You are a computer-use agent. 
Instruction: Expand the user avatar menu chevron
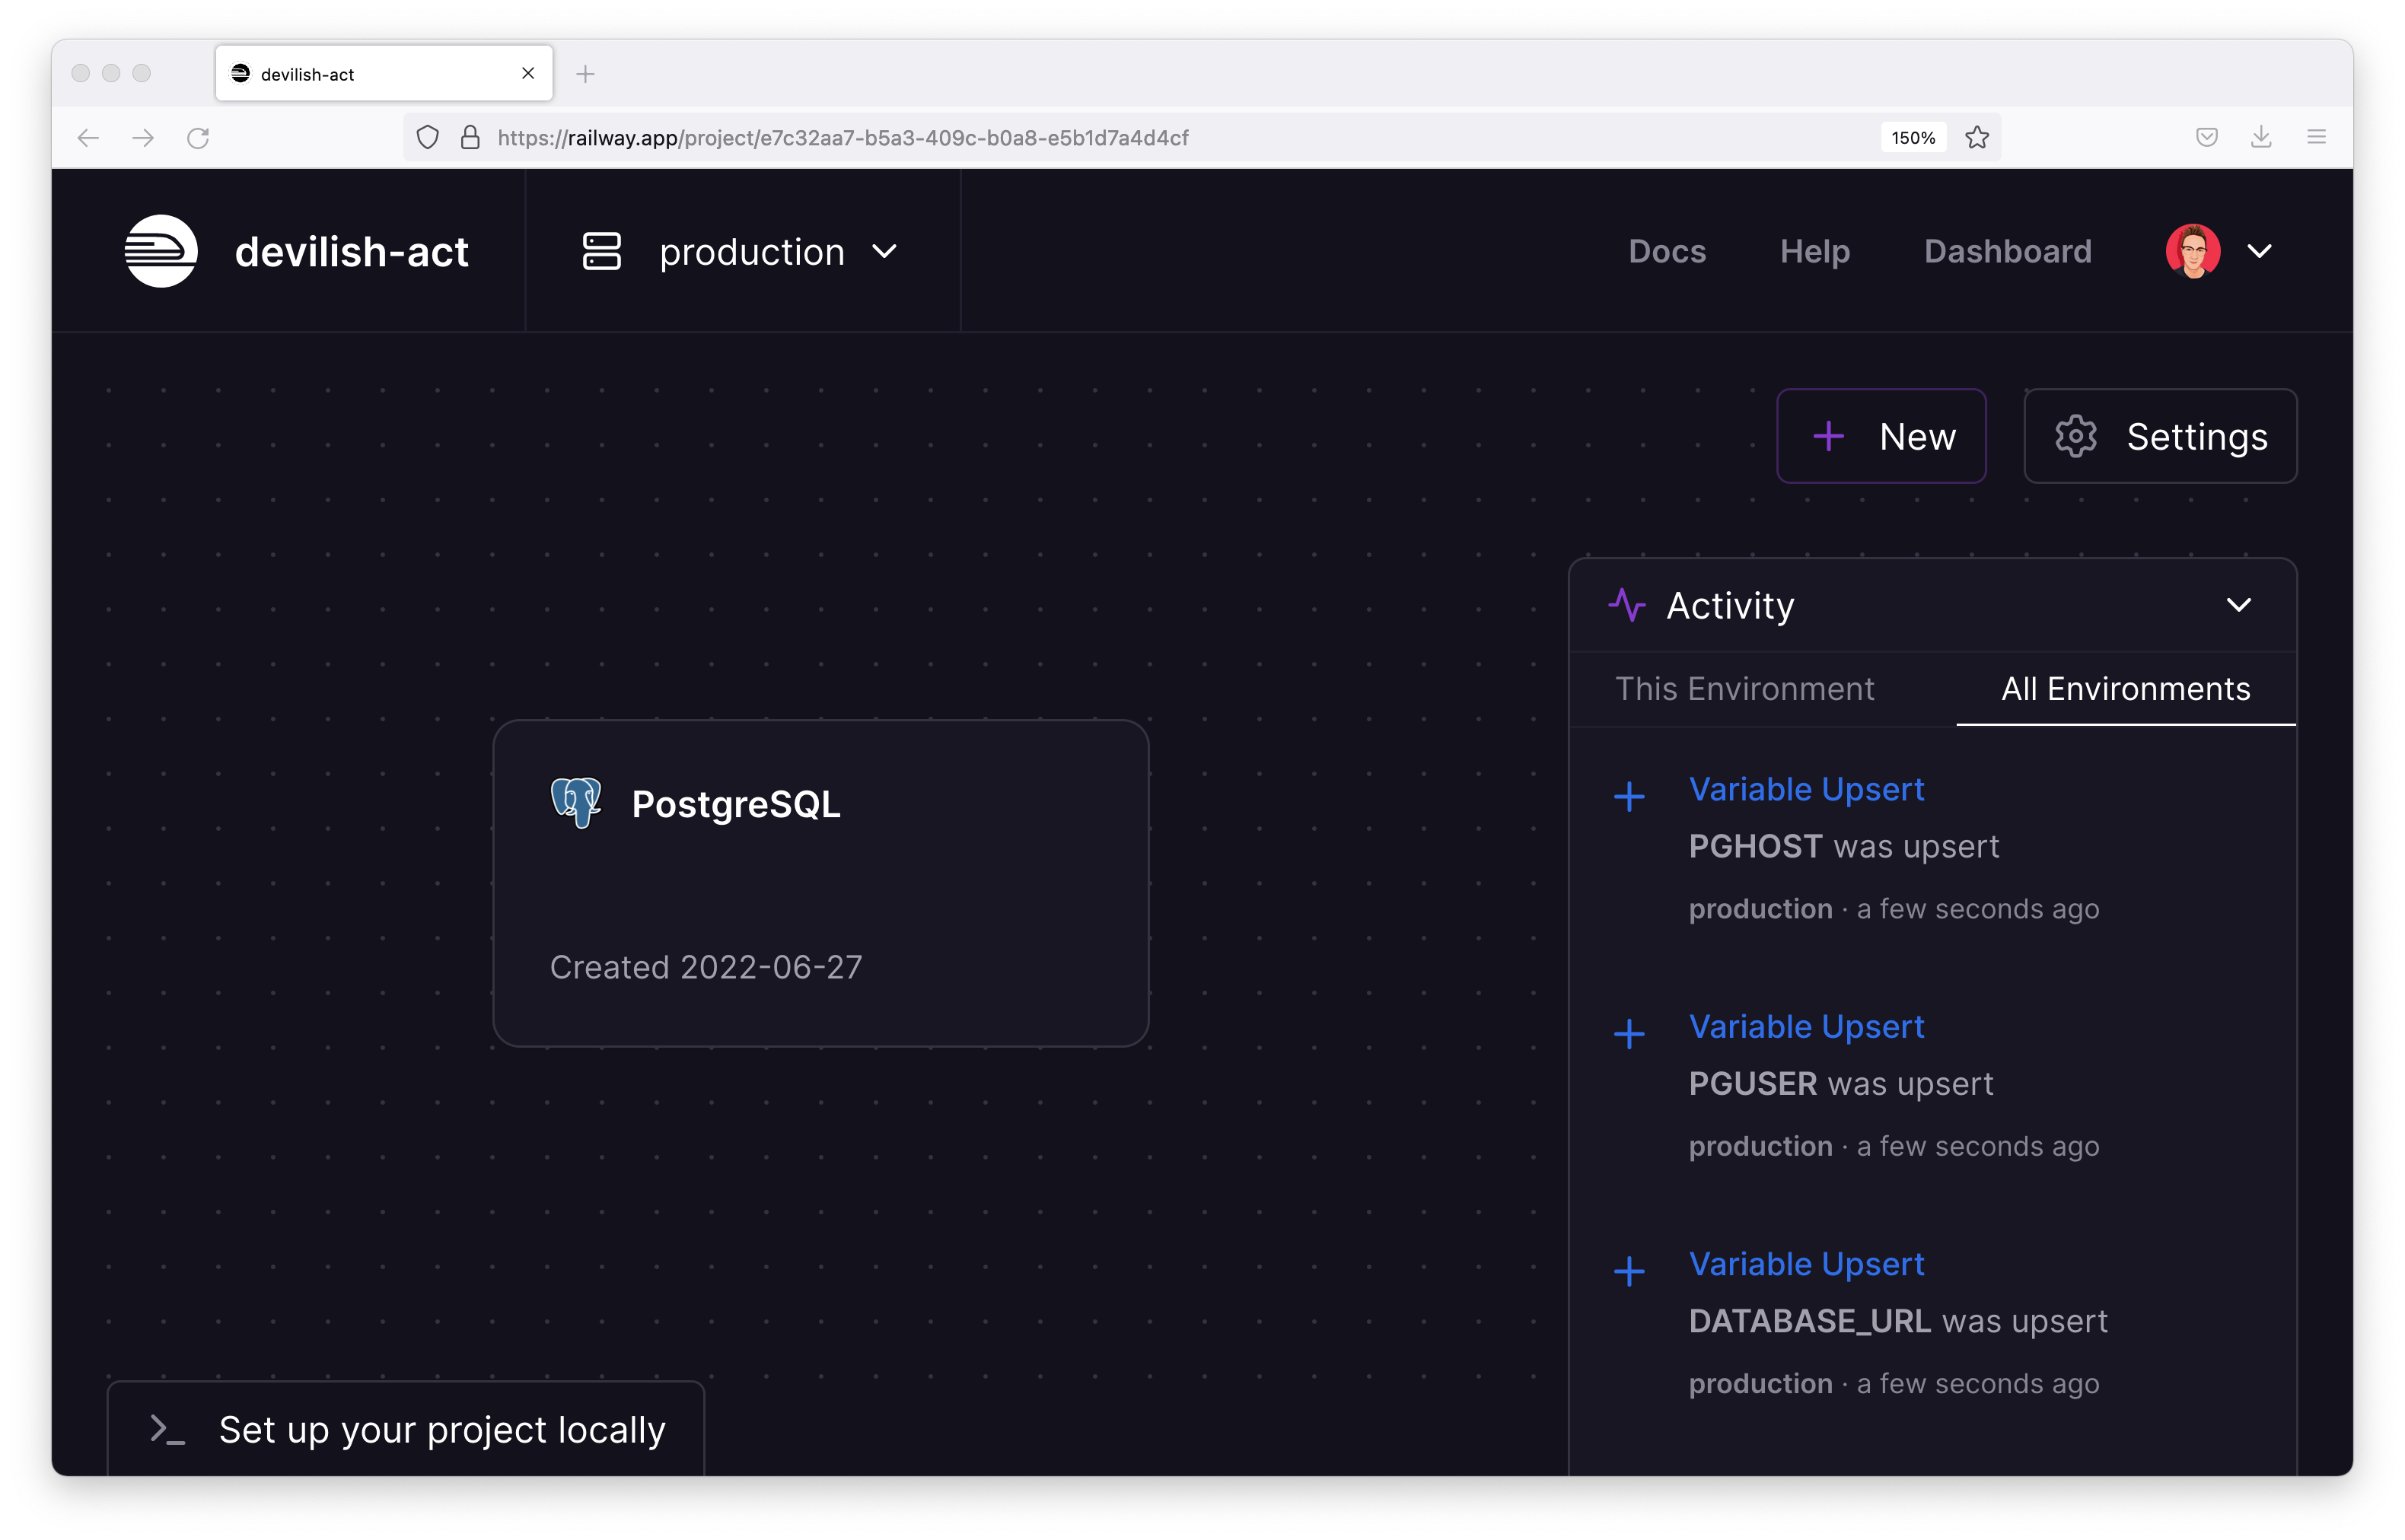2260,251
